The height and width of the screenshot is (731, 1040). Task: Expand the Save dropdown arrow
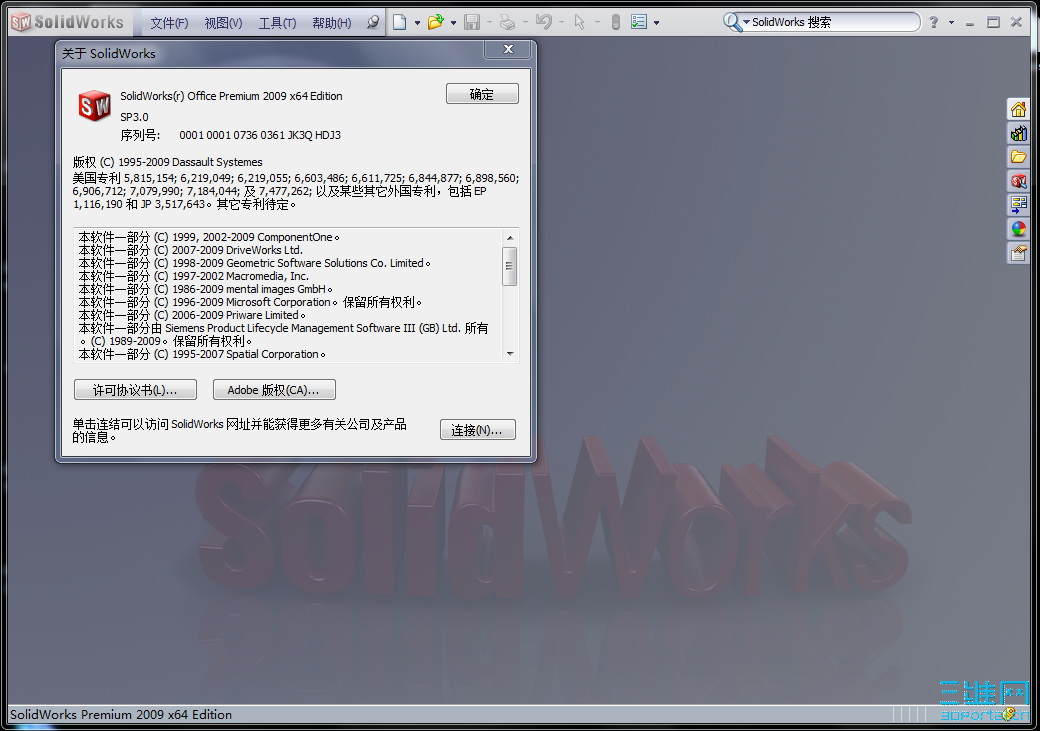[x=489, y=23]
